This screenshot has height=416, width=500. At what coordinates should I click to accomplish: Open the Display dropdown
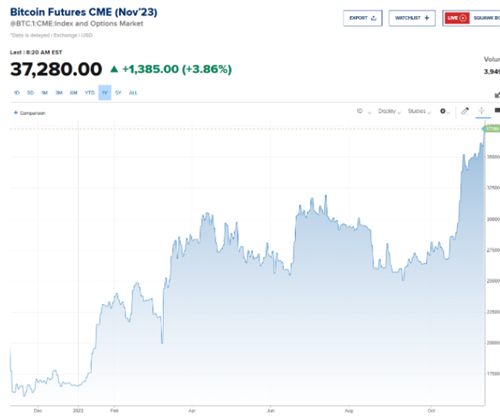389,111
